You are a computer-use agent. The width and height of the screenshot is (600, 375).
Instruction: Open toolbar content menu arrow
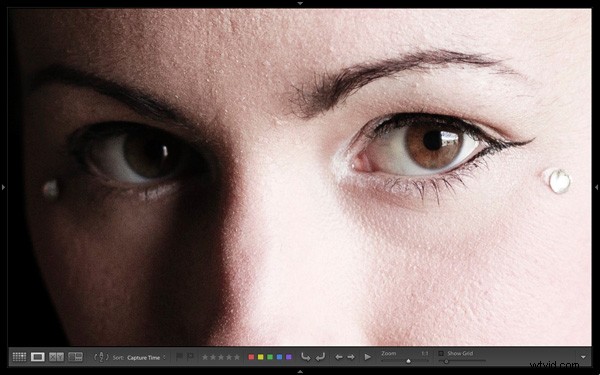(x=583, y=357)
